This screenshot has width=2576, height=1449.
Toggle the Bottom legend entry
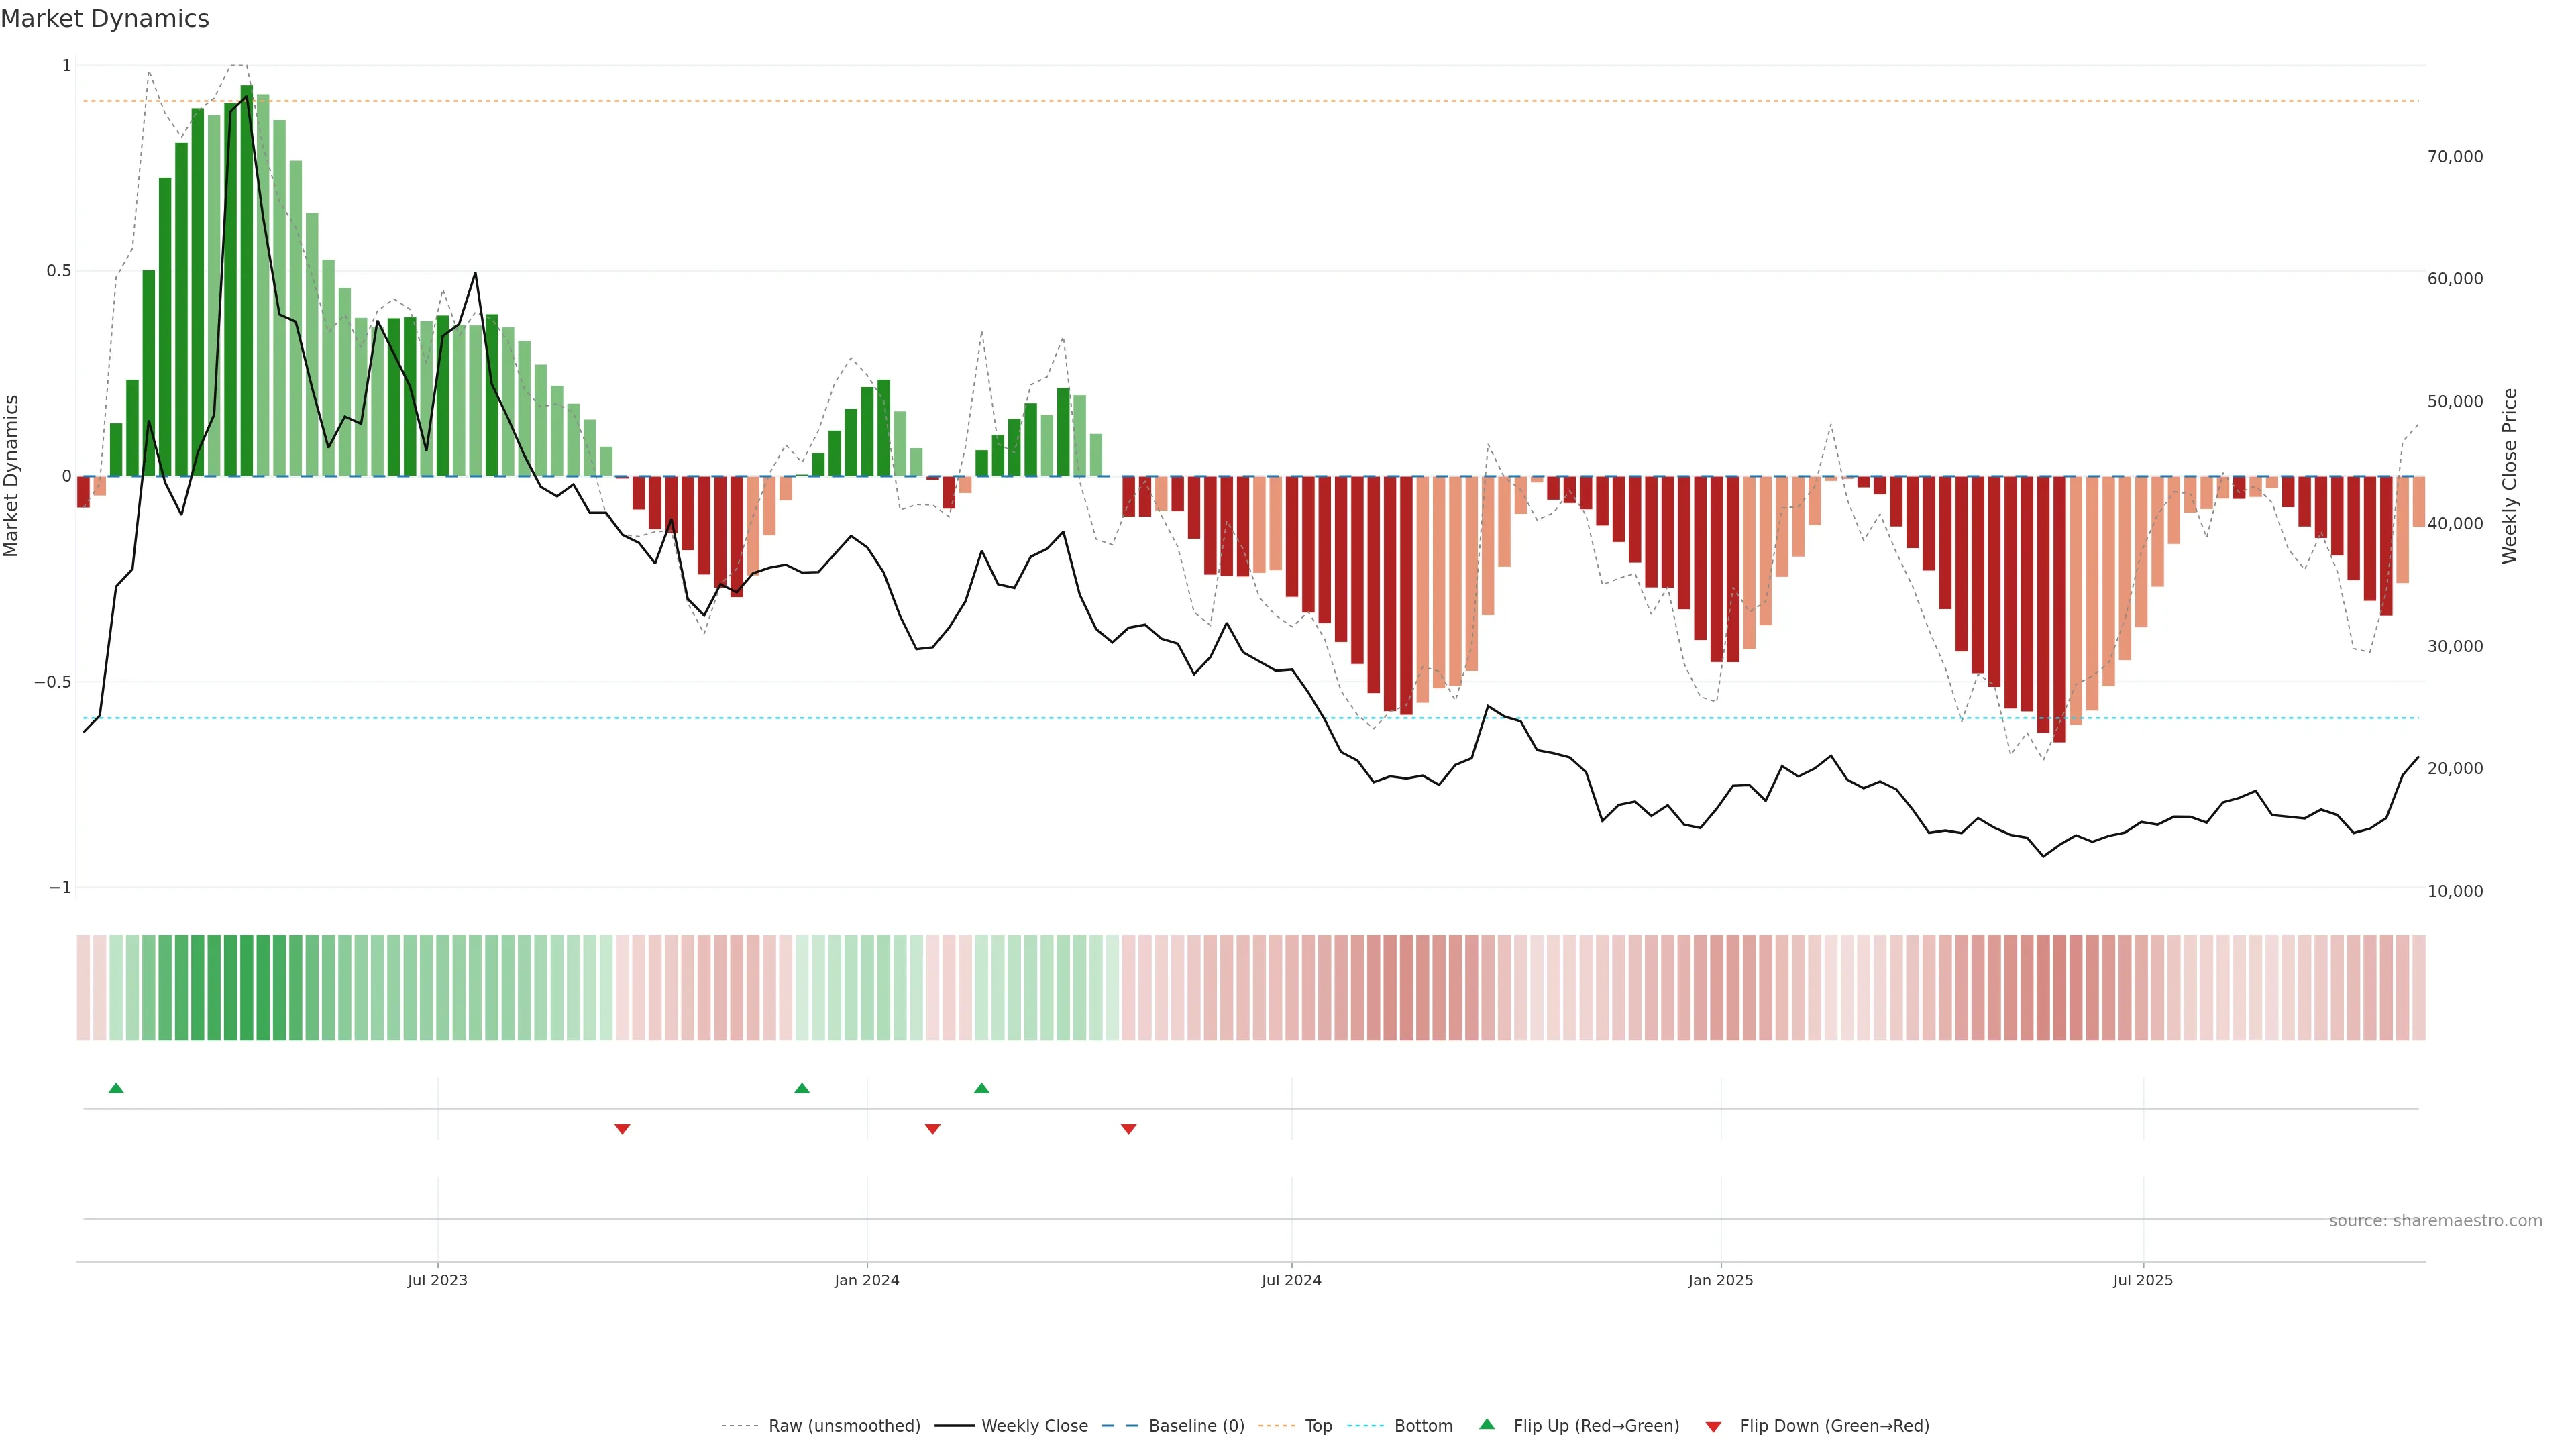coord(1423,1426)
